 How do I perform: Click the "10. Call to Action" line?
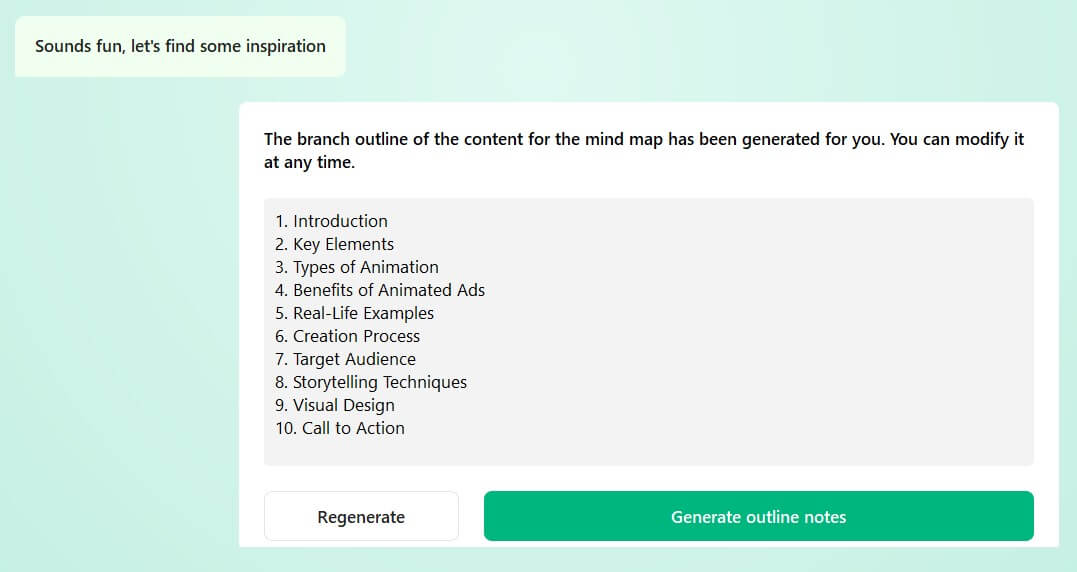coord(340,428)
